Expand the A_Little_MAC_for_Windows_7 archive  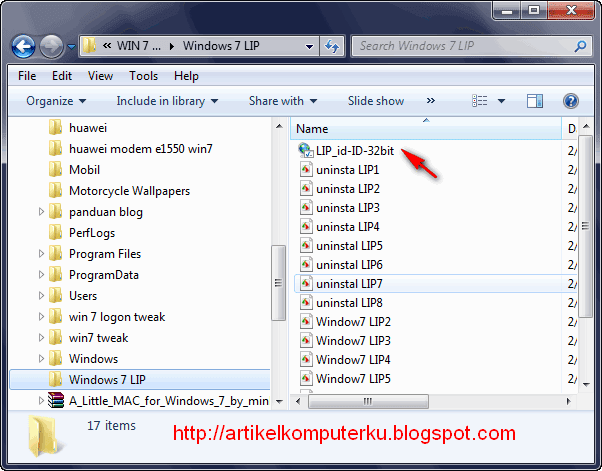click(x=41, y=400)
